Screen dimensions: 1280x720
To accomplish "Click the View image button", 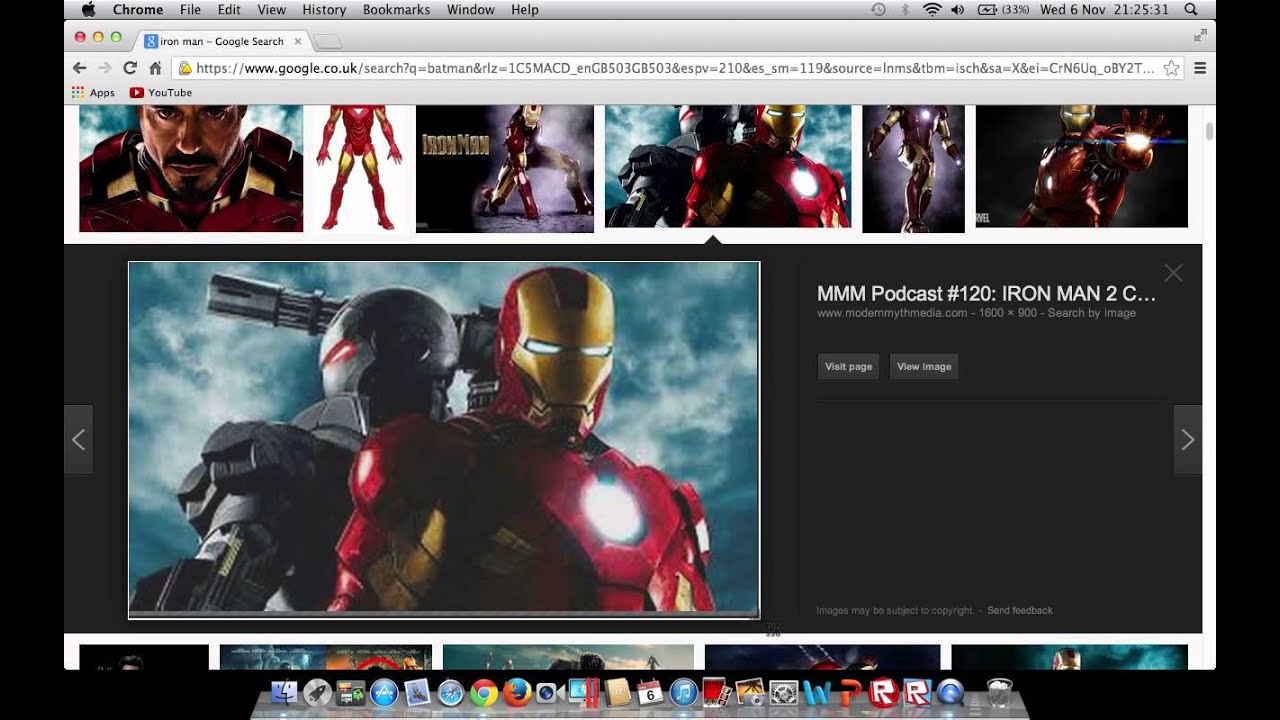I will point(923,367).
